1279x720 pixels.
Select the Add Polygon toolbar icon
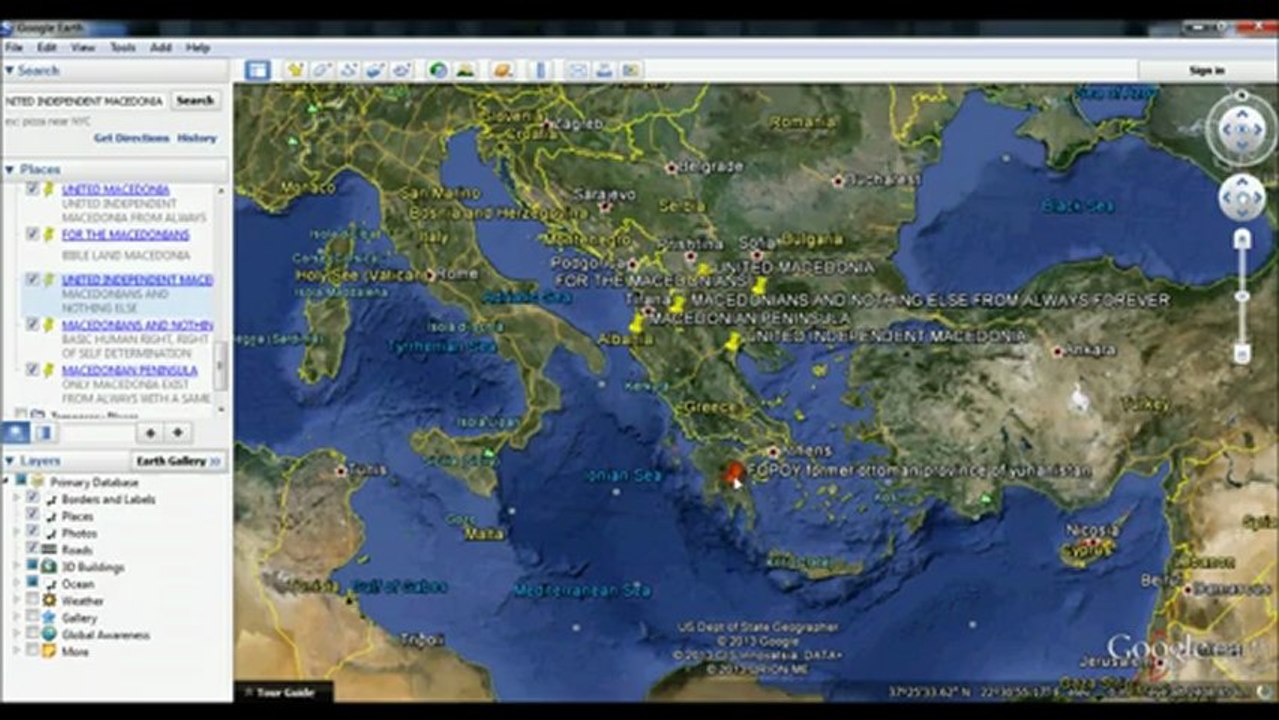click(322, 70)
